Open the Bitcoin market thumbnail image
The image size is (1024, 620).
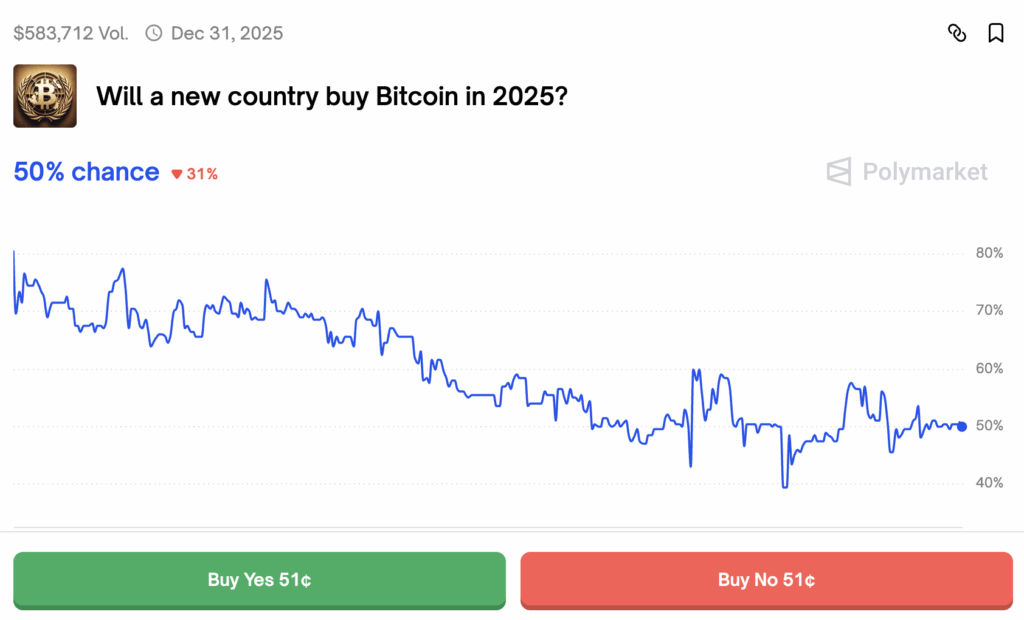(45, 96)
